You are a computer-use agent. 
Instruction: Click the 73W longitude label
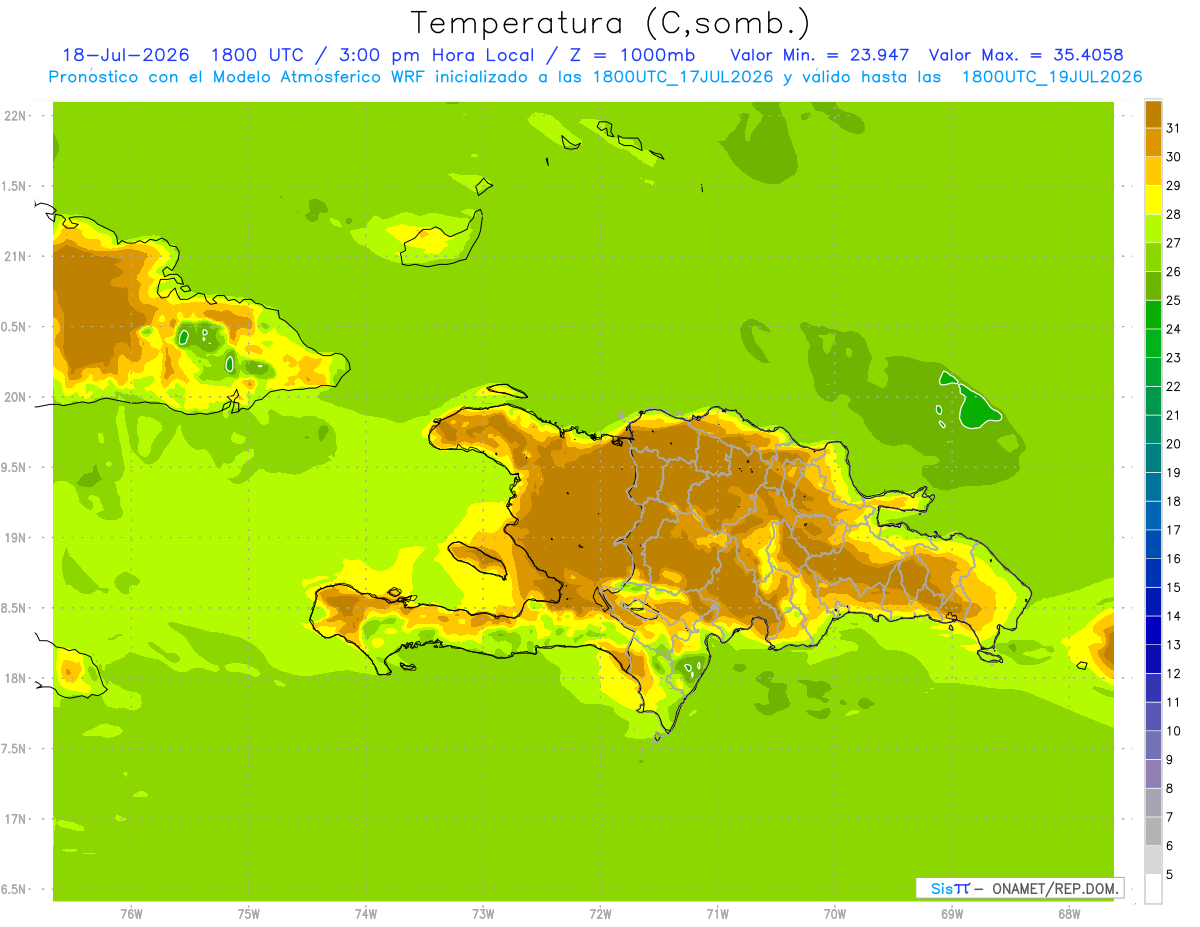coord(482,914)
